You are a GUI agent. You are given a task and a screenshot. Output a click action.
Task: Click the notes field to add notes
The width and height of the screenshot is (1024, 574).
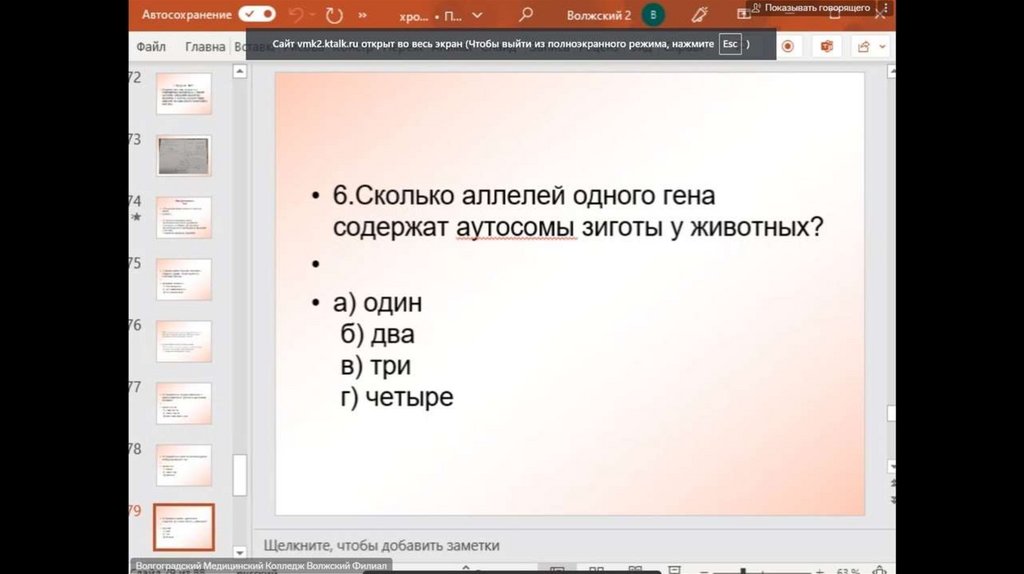coord(381,545)
